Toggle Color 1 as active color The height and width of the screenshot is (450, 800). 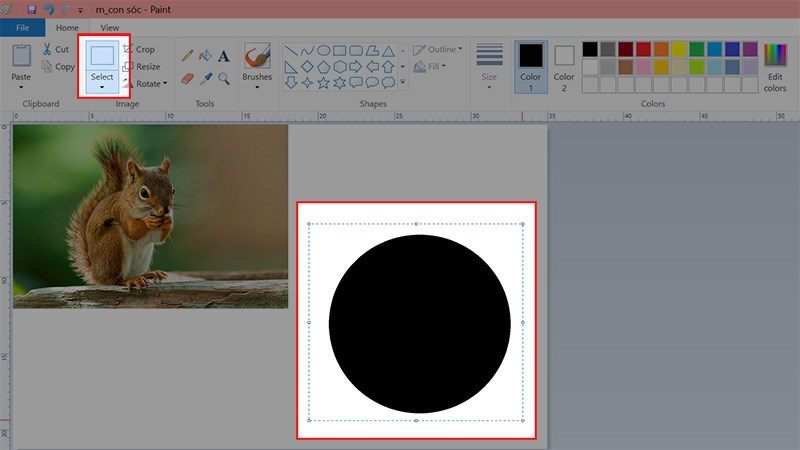pyautogui.click(x=531, y=66)
